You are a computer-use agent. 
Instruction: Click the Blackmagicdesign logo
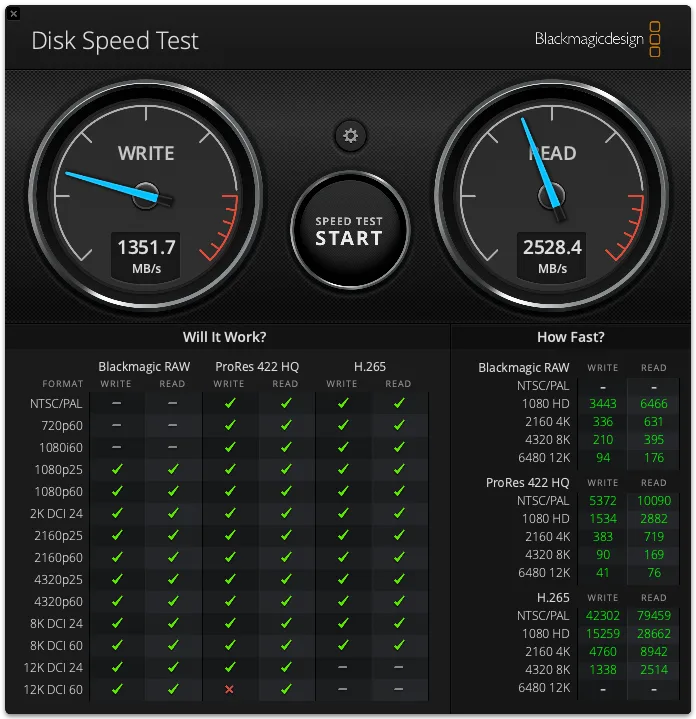[597, 39]
